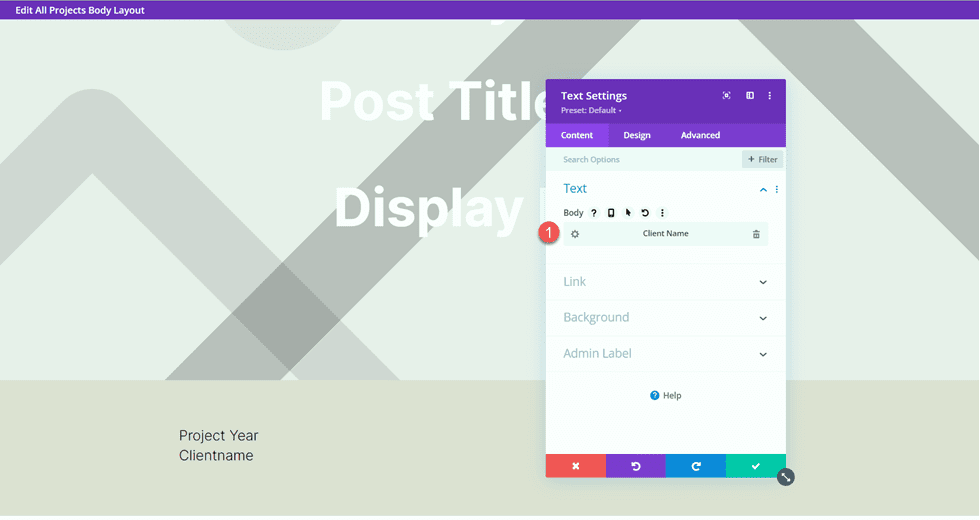Open the Help link
Viewport: 980px width, 520px height.
pyautogui.click(x=666, y=396)
